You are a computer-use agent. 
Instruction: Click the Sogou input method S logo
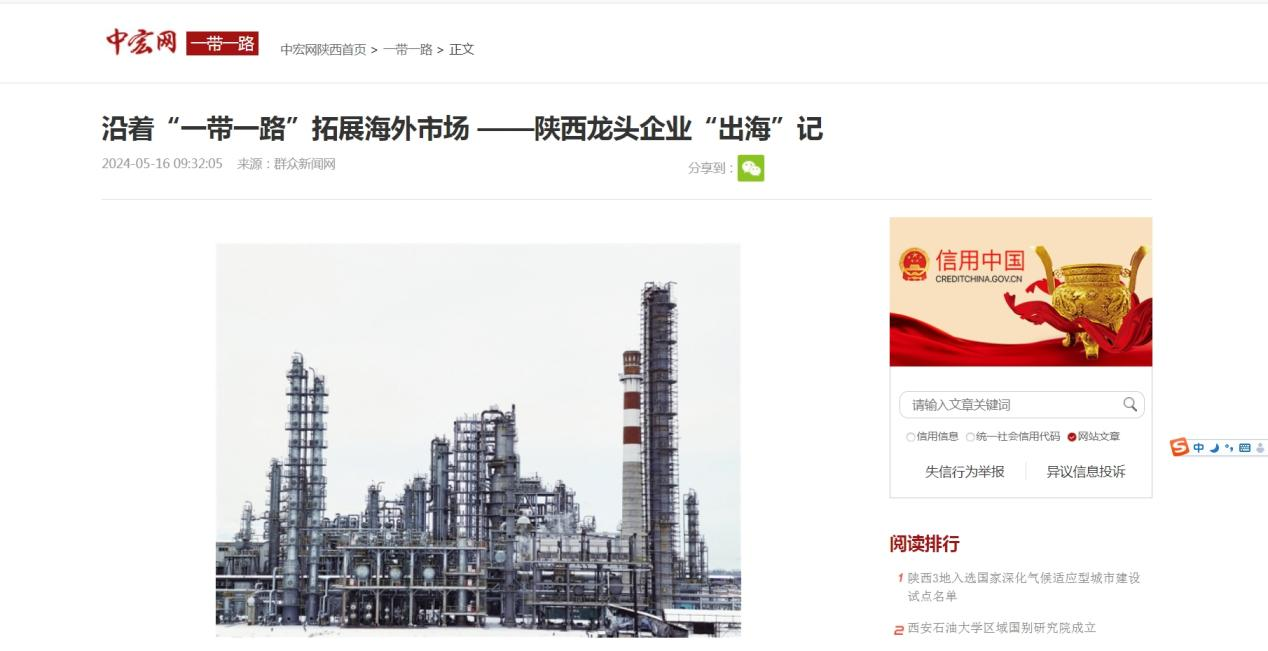1179,447
